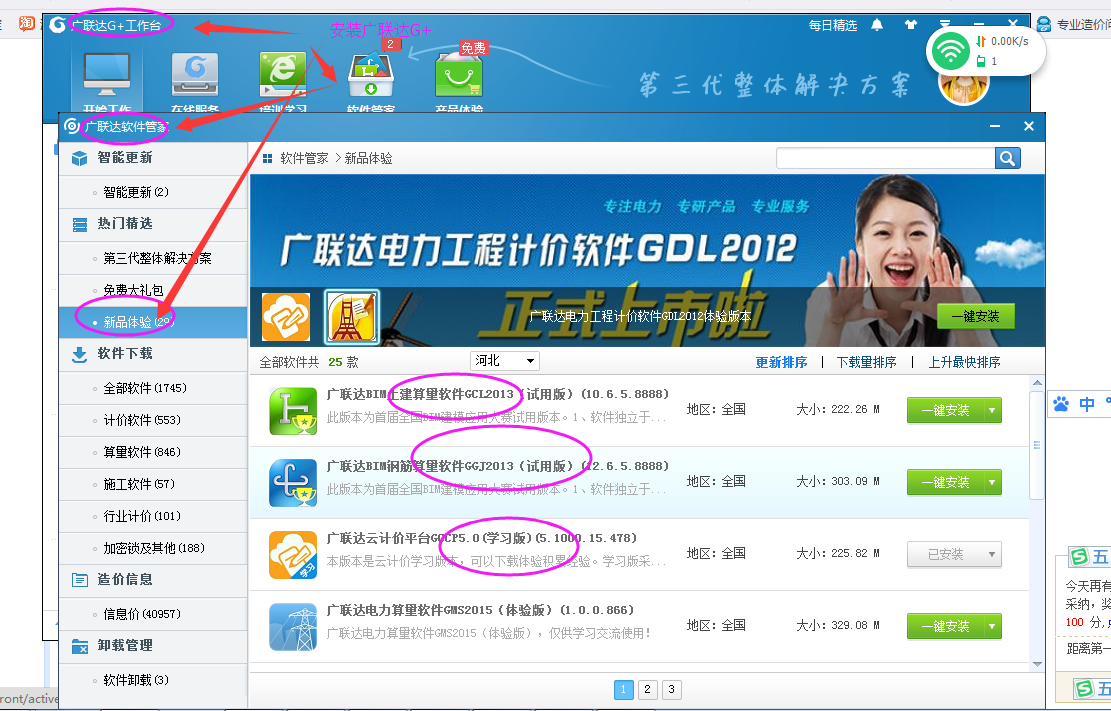Click the GMS2015 power software icon
The width and height of the screenshot is (1111, 711).
(x=293, y=627)
